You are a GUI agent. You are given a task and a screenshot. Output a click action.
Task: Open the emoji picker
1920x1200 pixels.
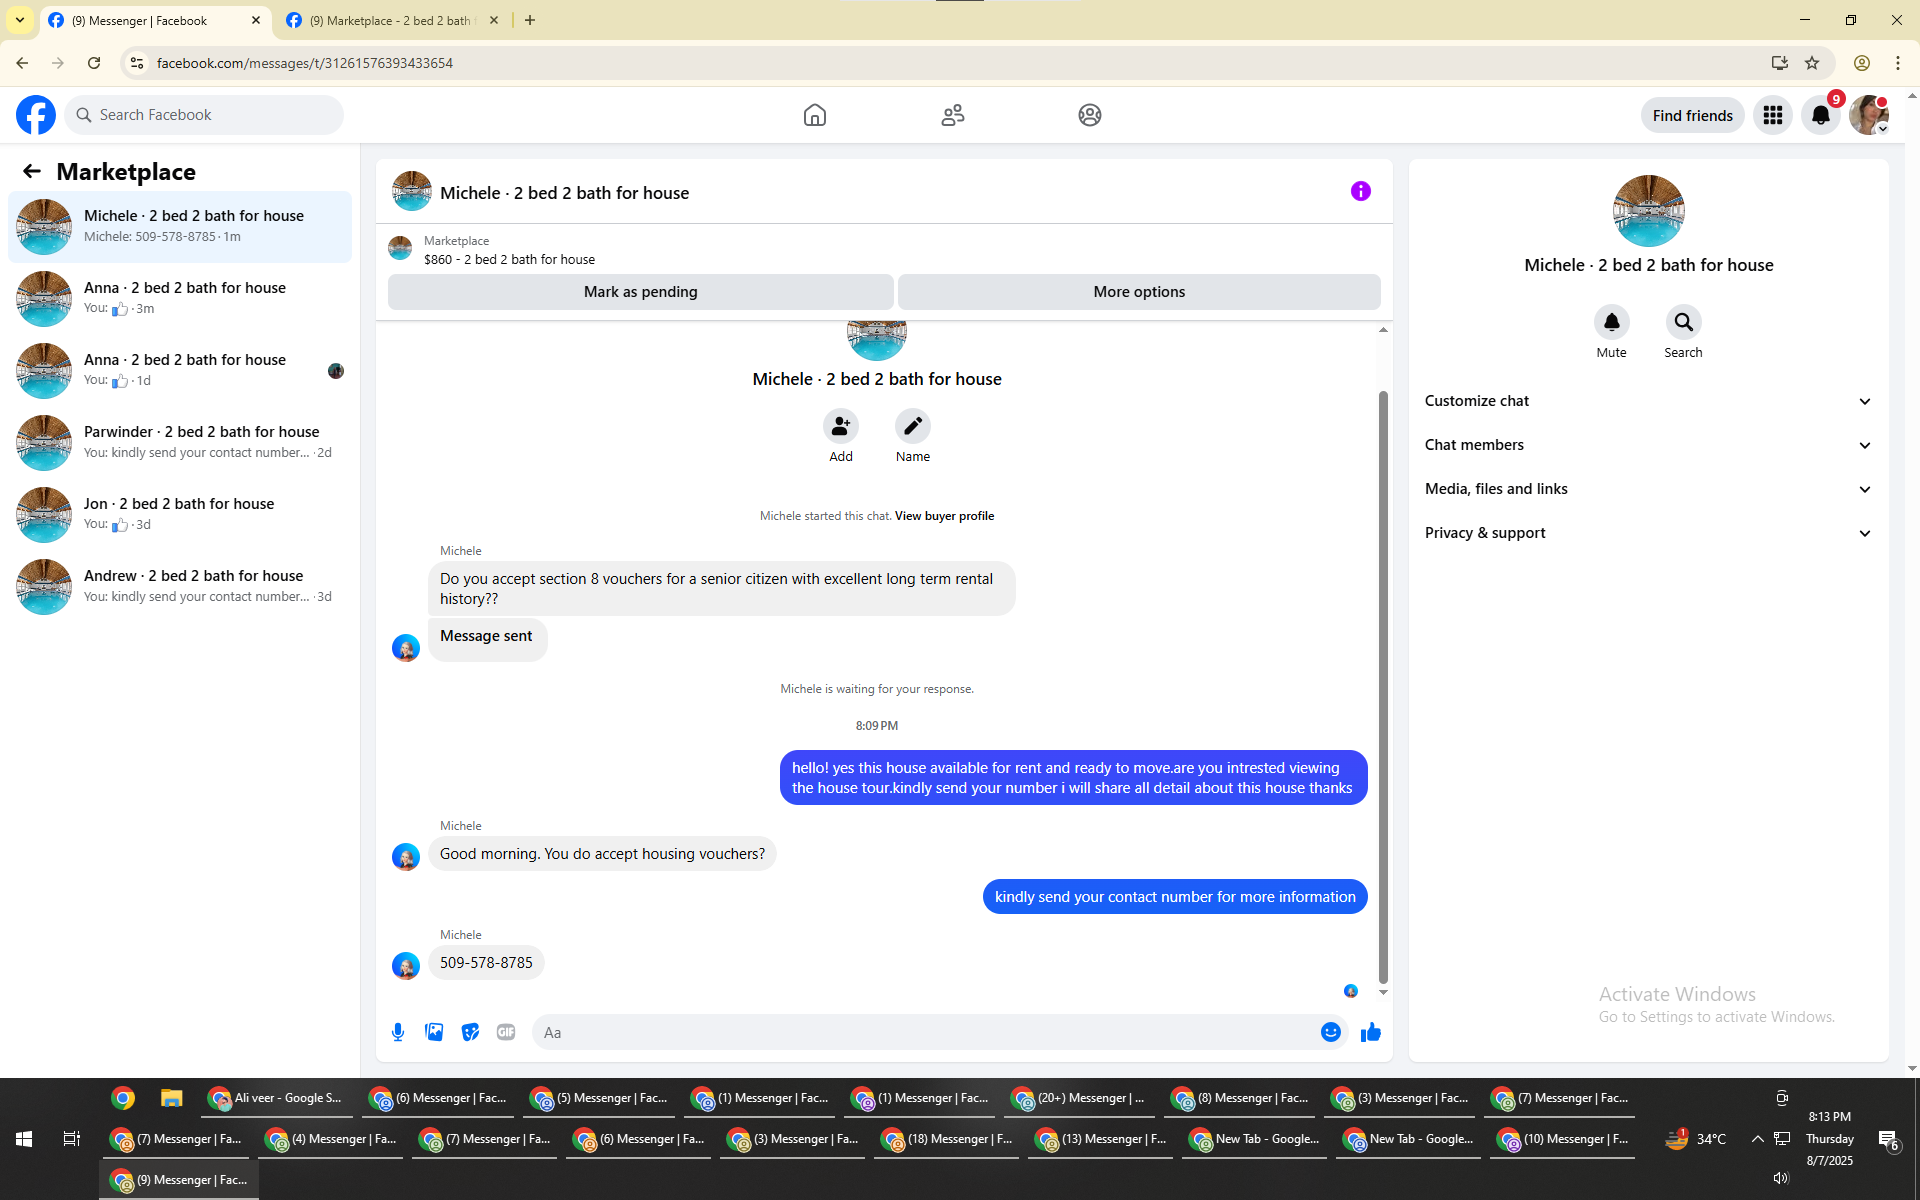(1331, 1032)
